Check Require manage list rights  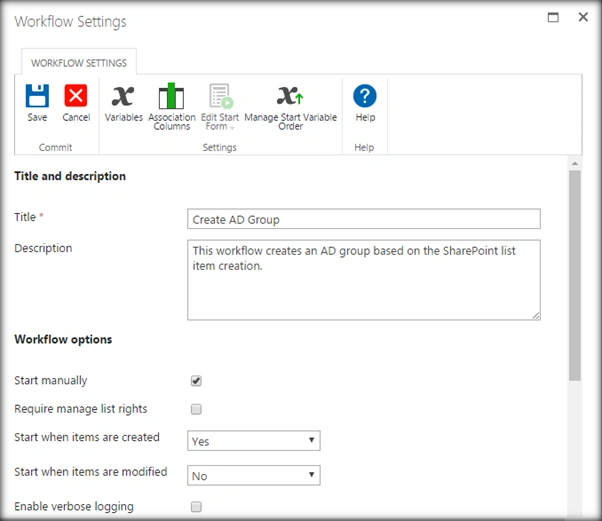196,409
